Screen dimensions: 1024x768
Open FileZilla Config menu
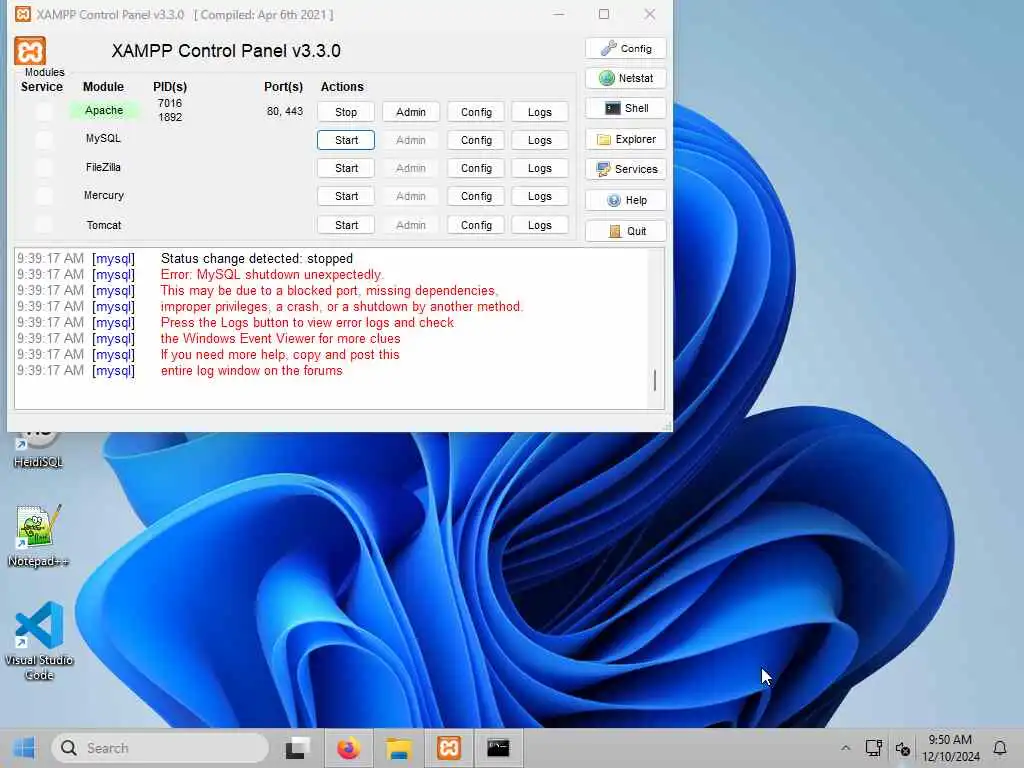coord(476,168)
